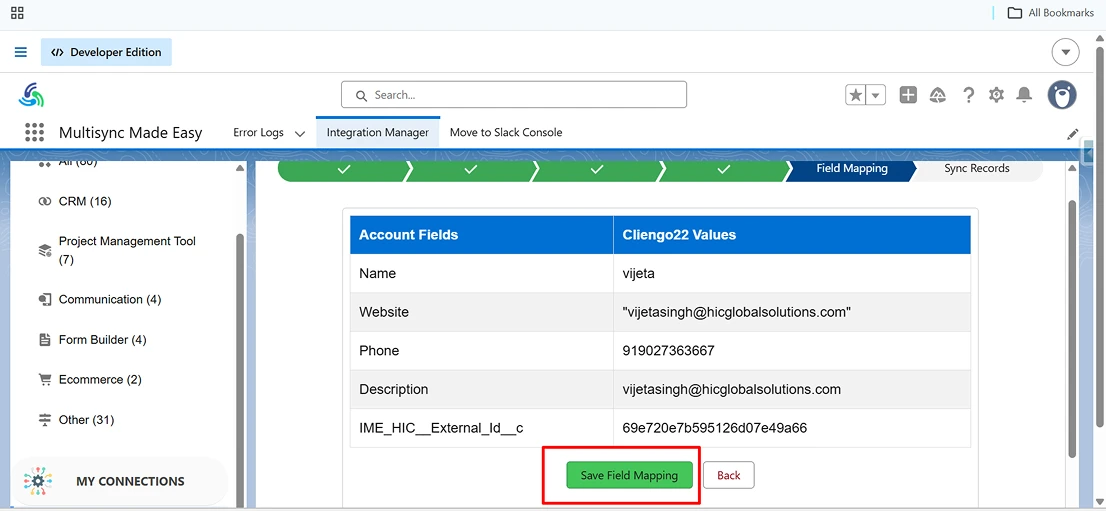Click the Description field cell

(x=482, y=390)
